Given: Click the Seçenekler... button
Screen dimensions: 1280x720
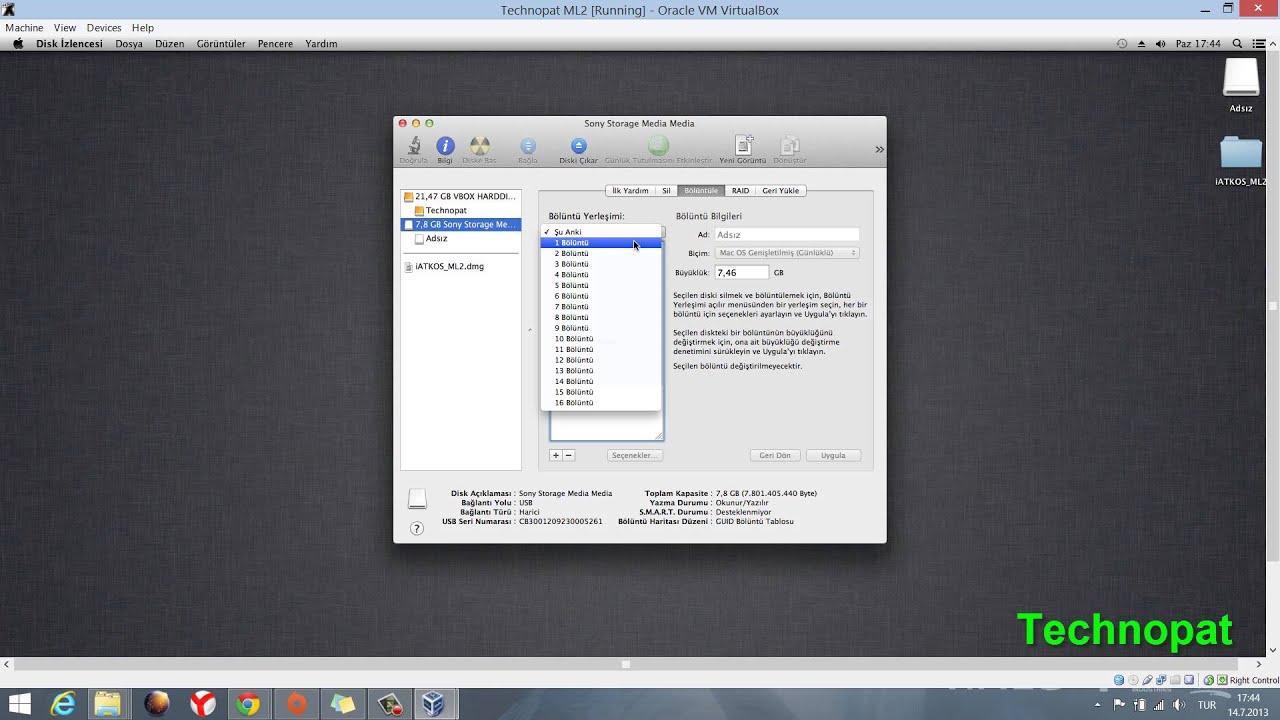Looking at the screenshot, I should [x=635, y=455].
